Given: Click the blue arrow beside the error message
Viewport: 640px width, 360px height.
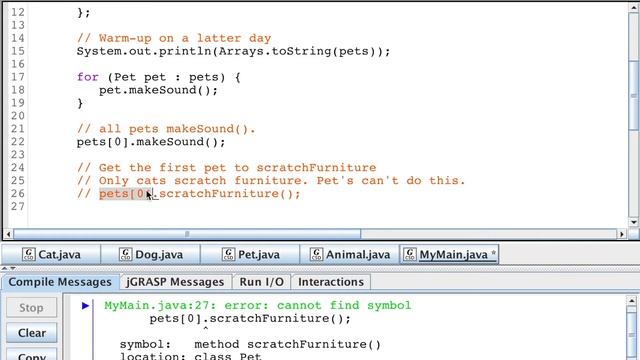Looking at the screenshot, I should (85, 305).
